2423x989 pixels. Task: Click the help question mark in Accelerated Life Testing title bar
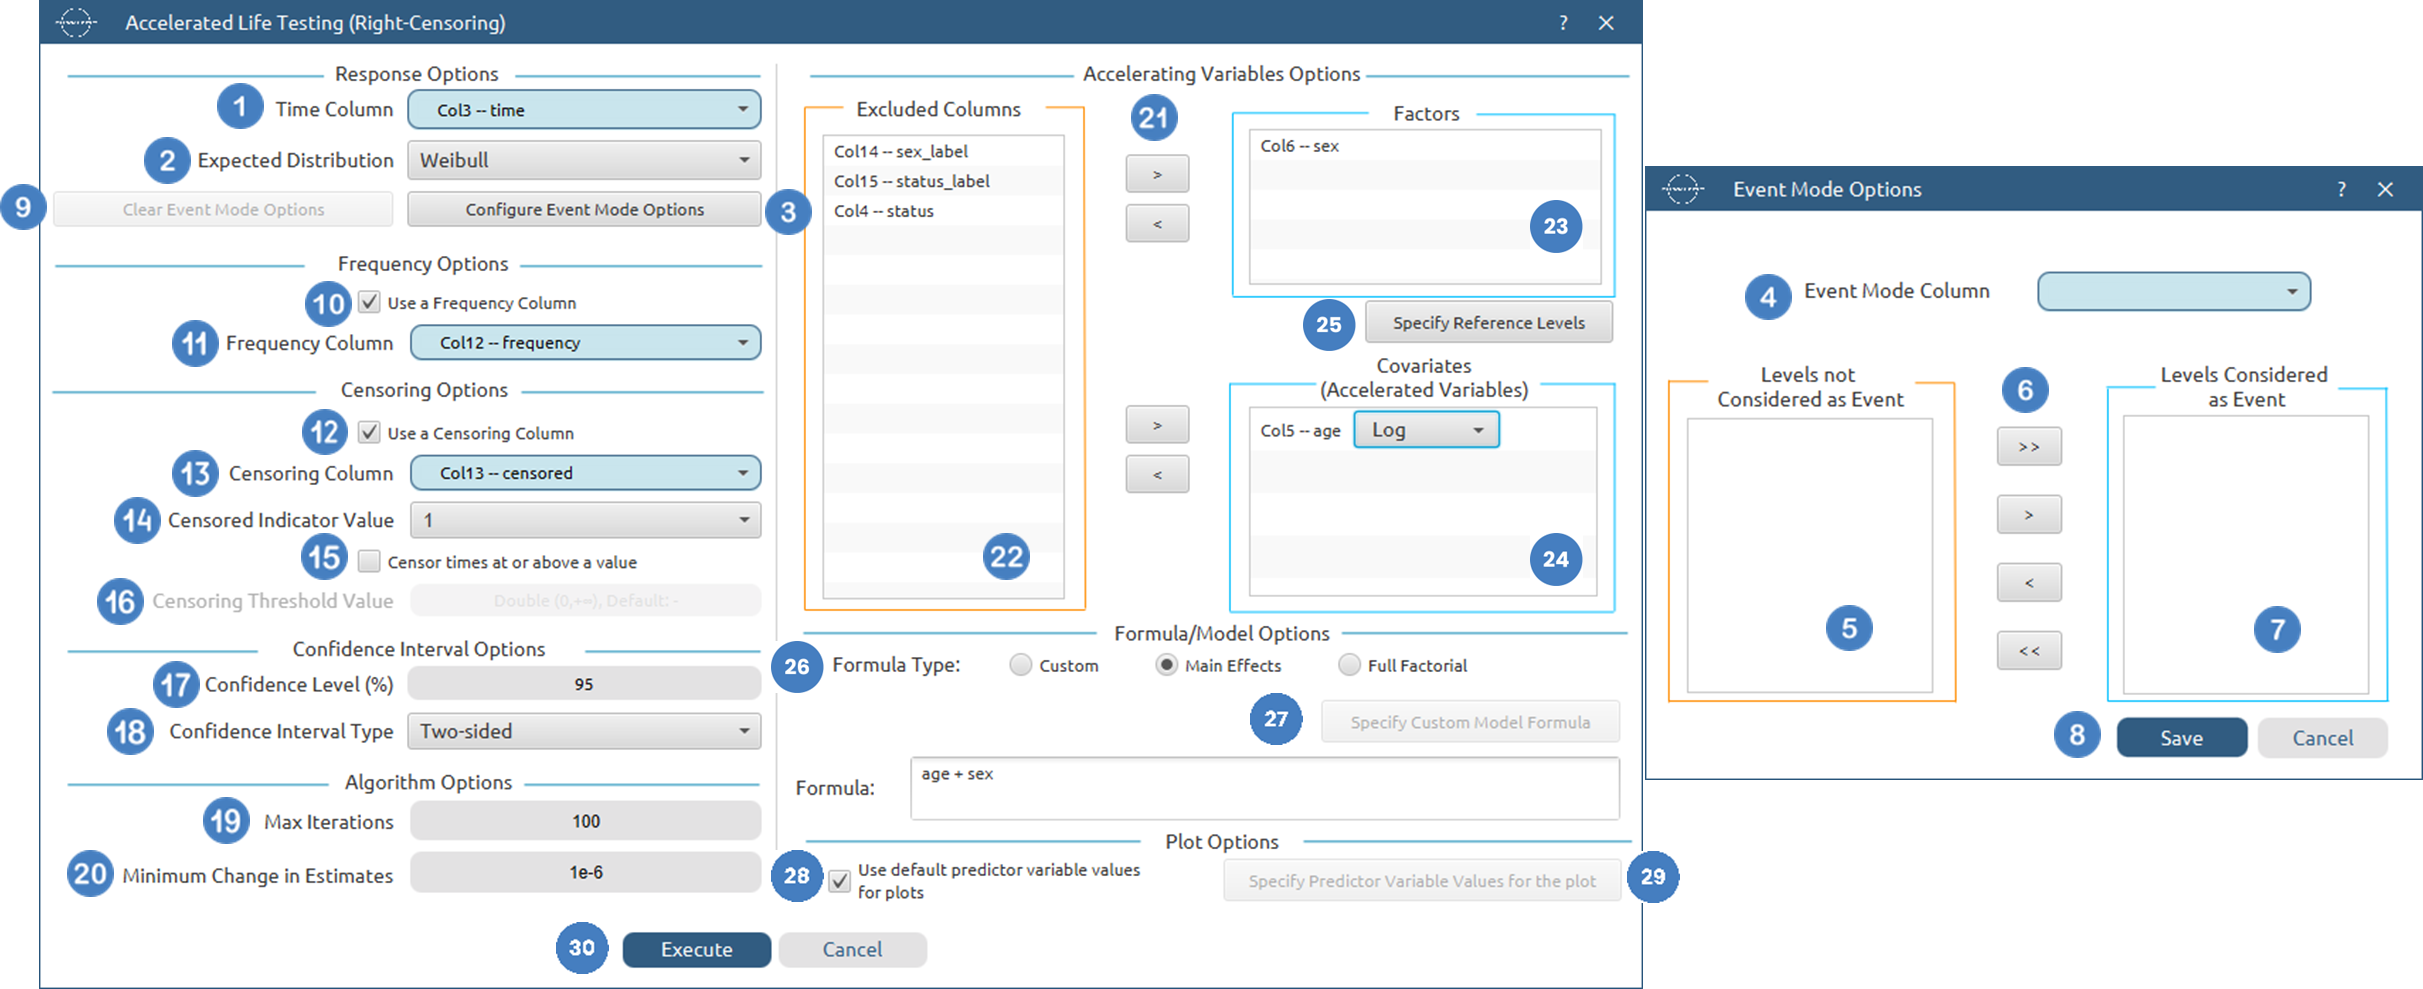[x=1563, y=22]
